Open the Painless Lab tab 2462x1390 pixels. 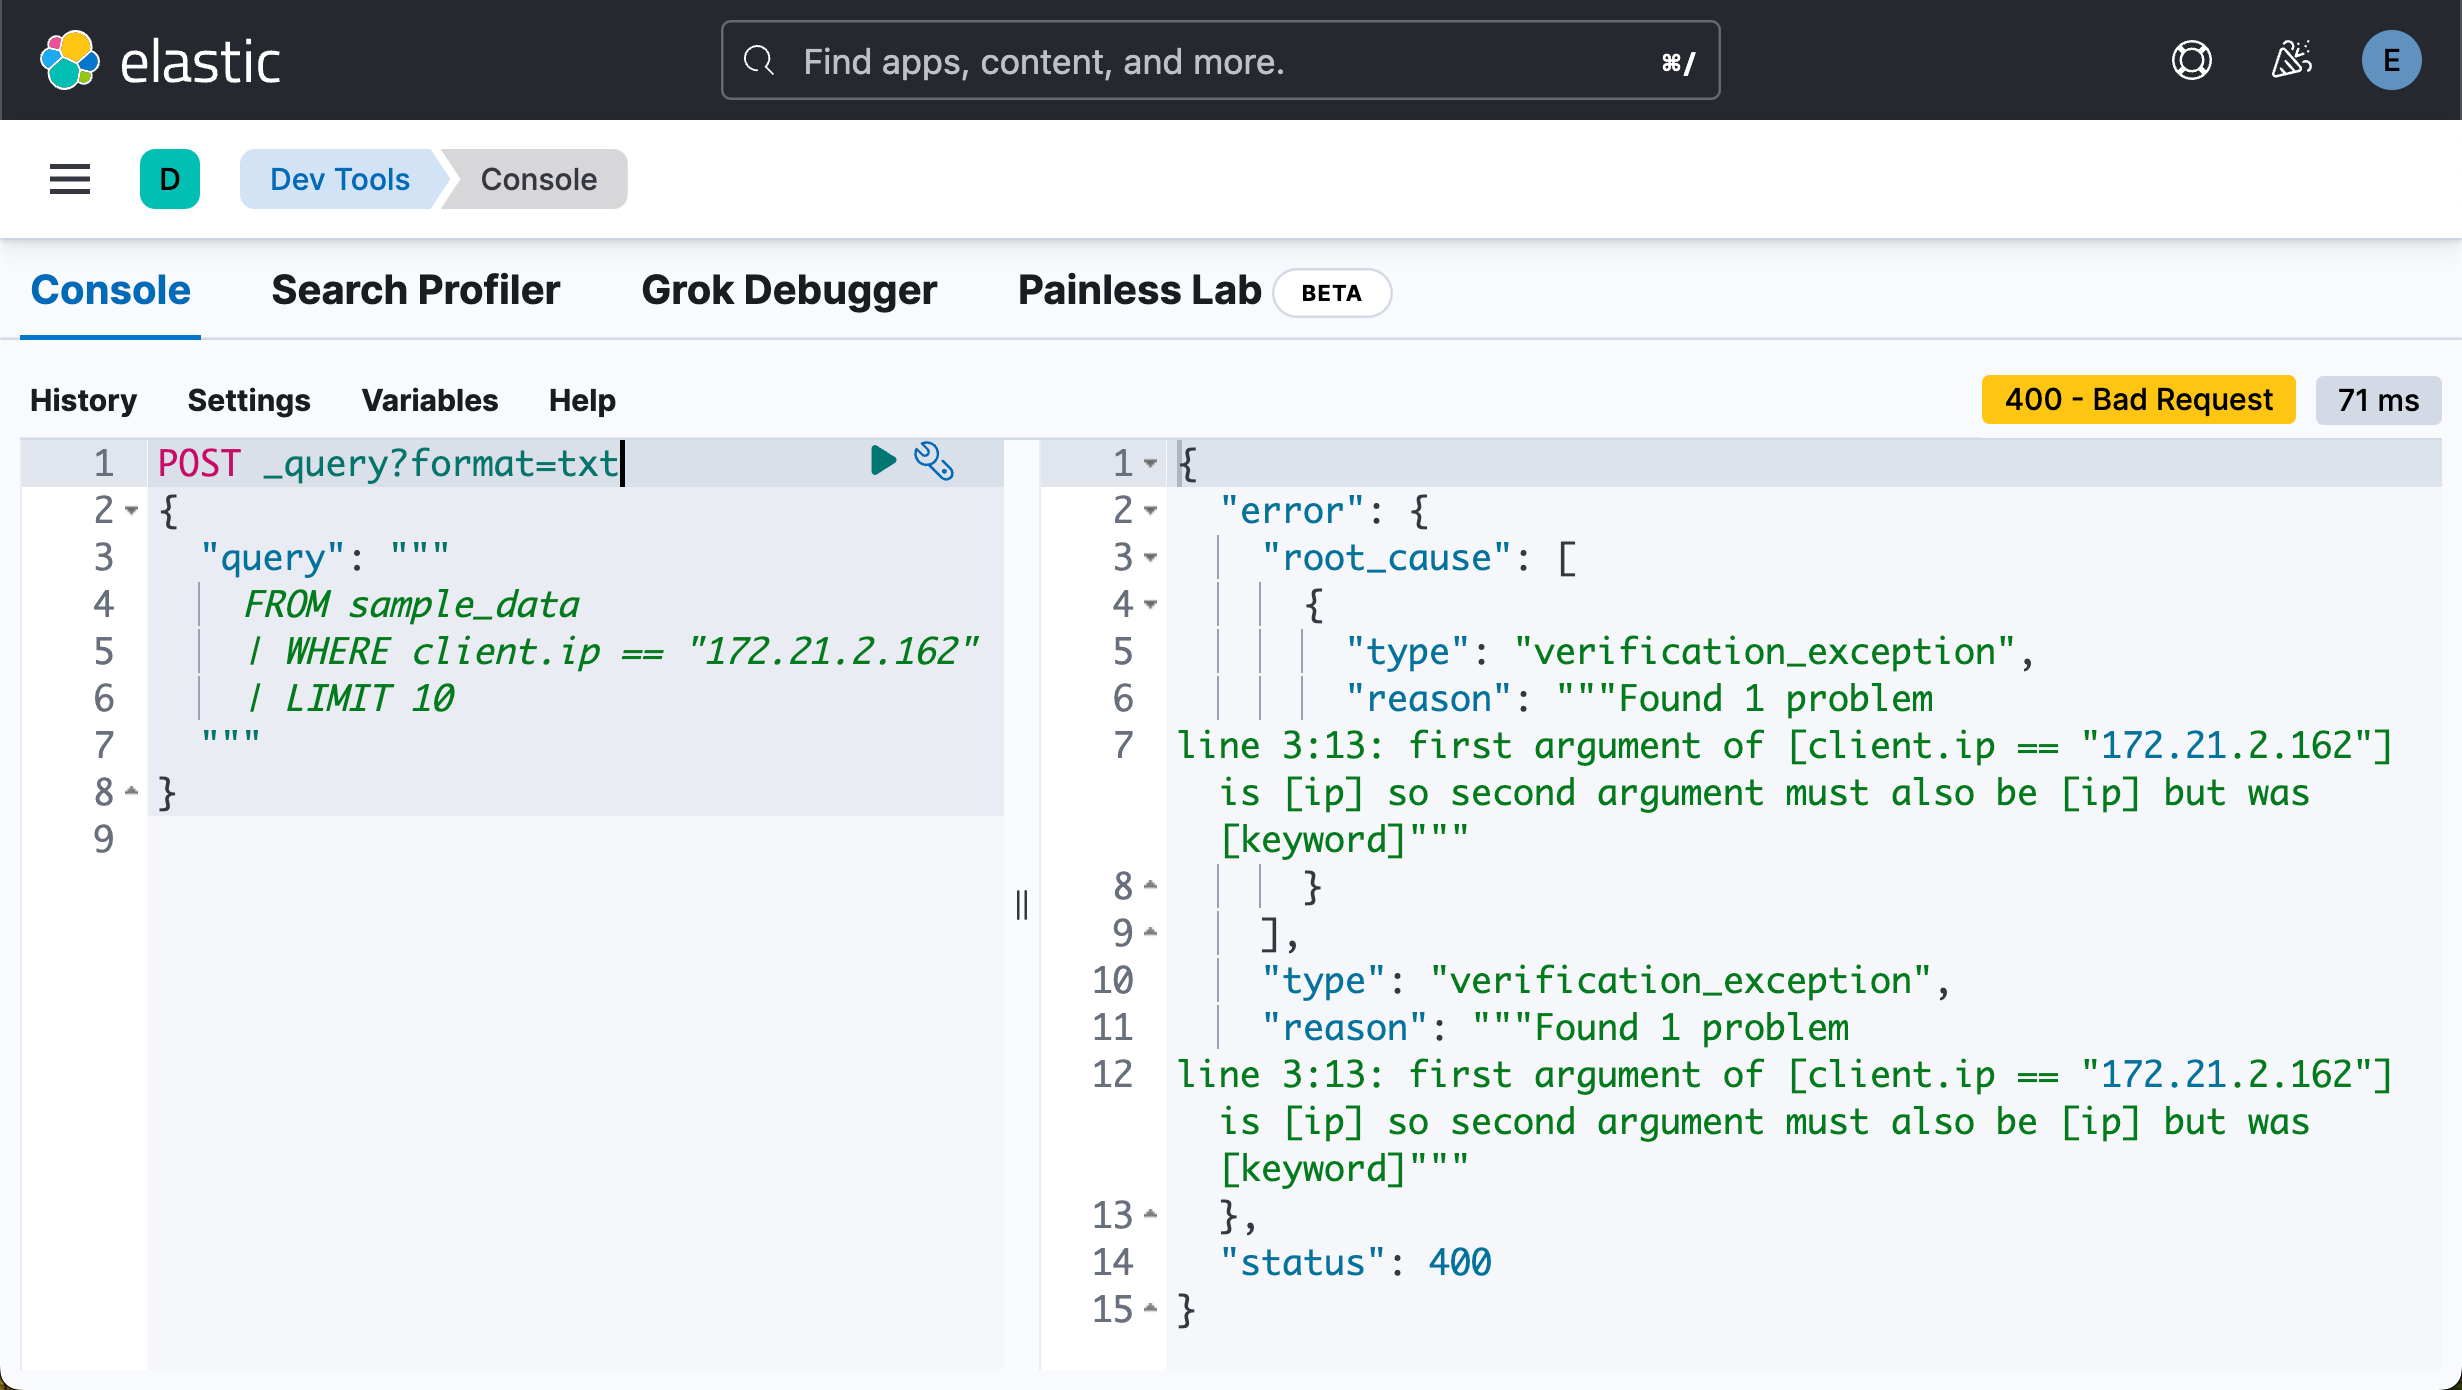pos(1139,291)
